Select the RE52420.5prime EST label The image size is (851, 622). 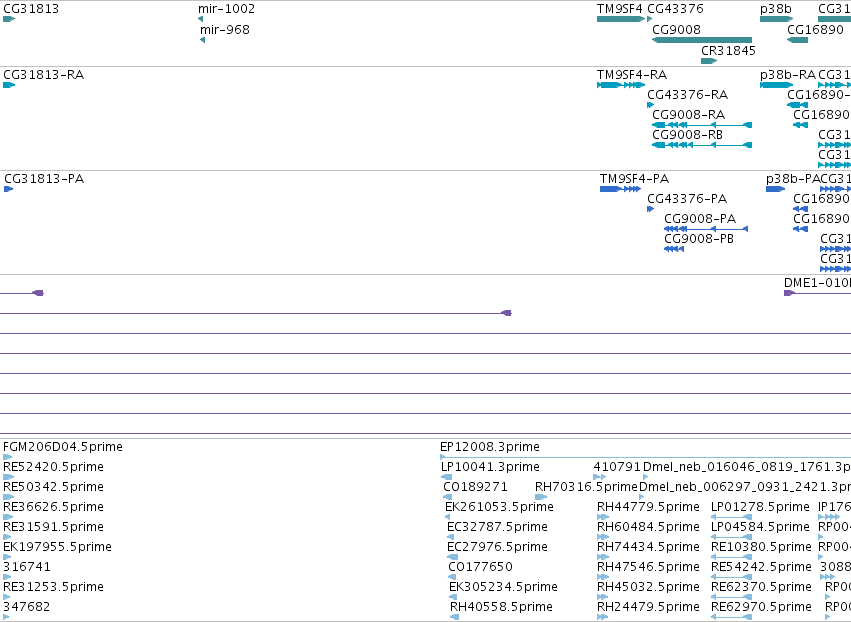pos(53,467)
